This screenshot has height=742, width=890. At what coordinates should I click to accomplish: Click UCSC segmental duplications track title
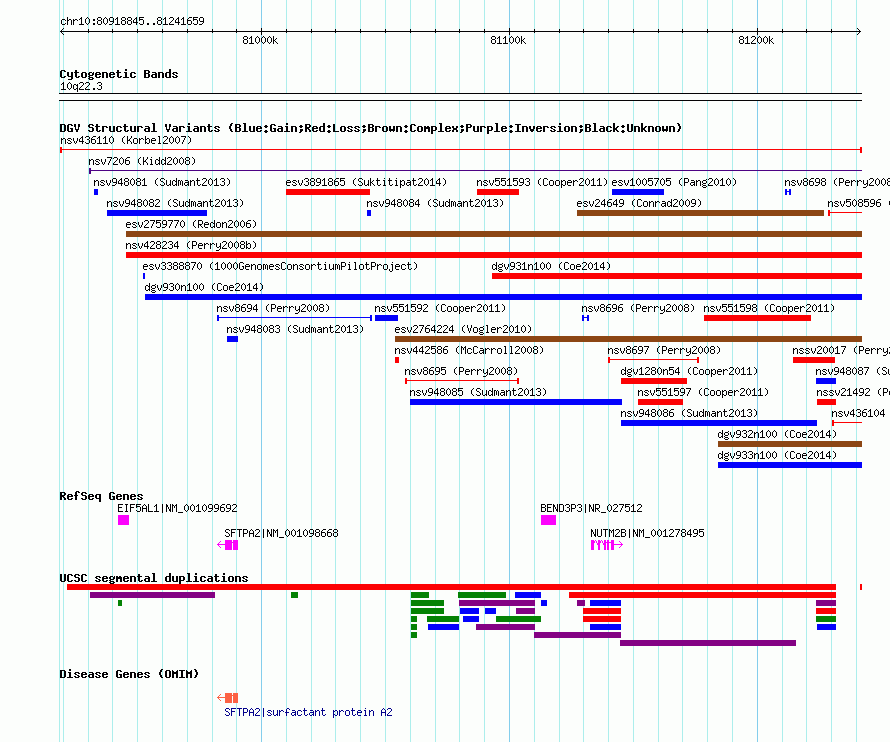tap(154, 578)
